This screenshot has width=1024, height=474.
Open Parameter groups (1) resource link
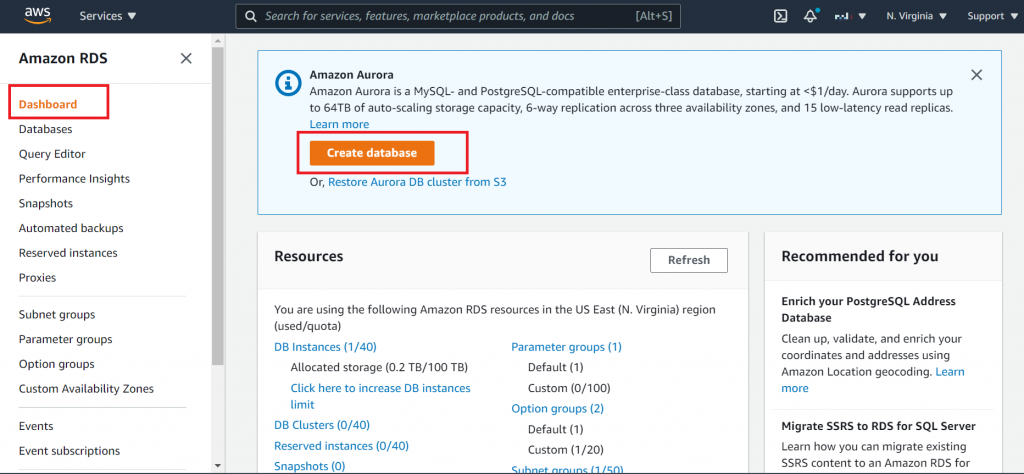tap(566, 347)
